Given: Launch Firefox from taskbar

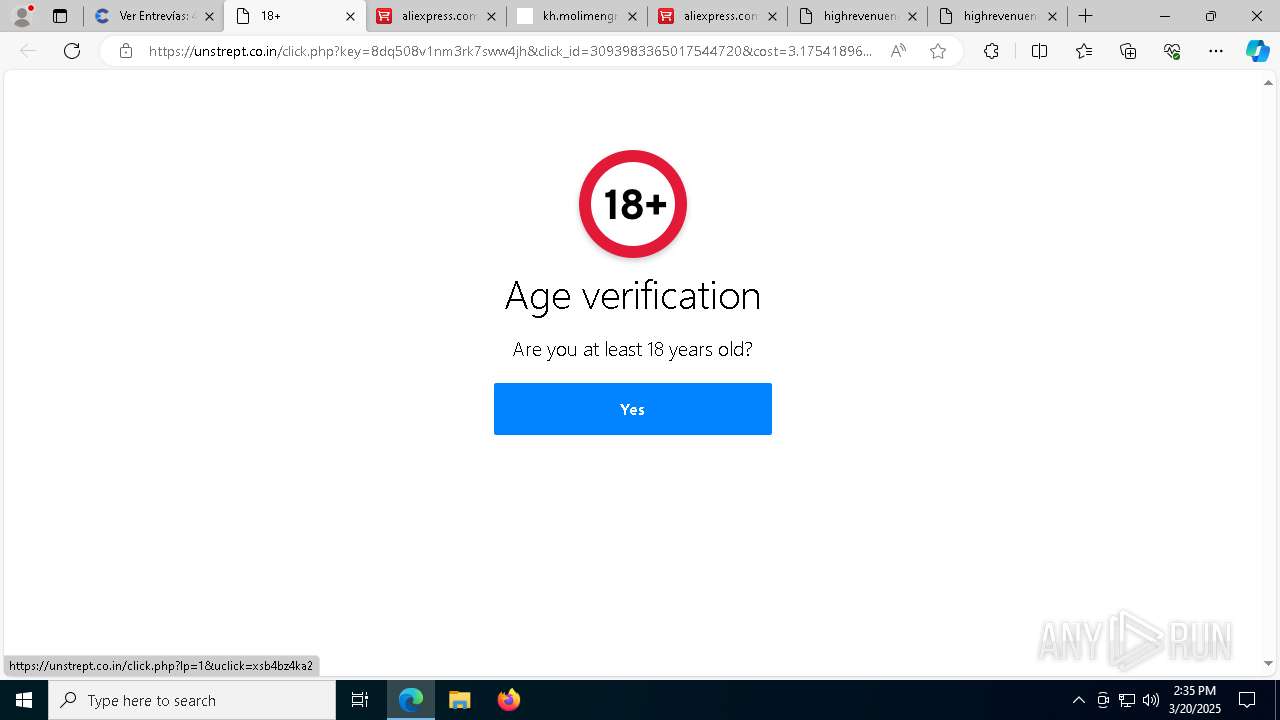Looking at the screenshot, I should (x=508, y=700).
